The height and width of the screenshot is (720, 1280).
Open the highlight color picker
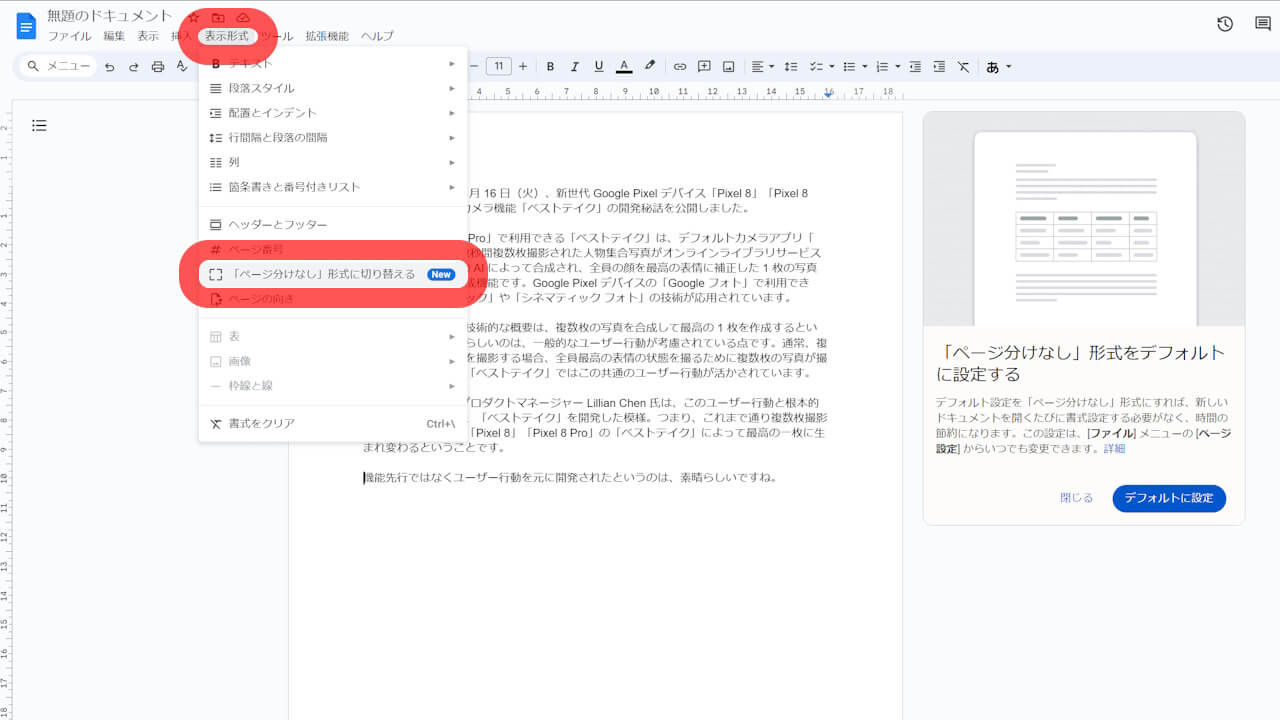(x=650, y=67)
